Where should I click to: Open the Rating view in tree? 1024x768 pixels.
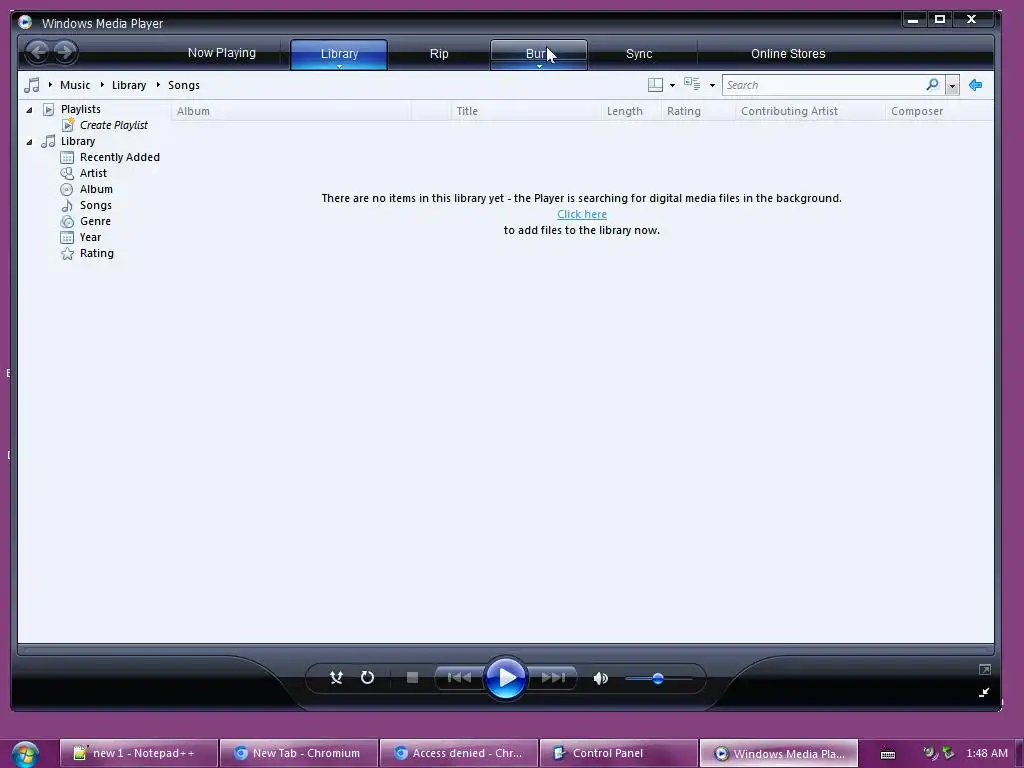pos(97,253)
